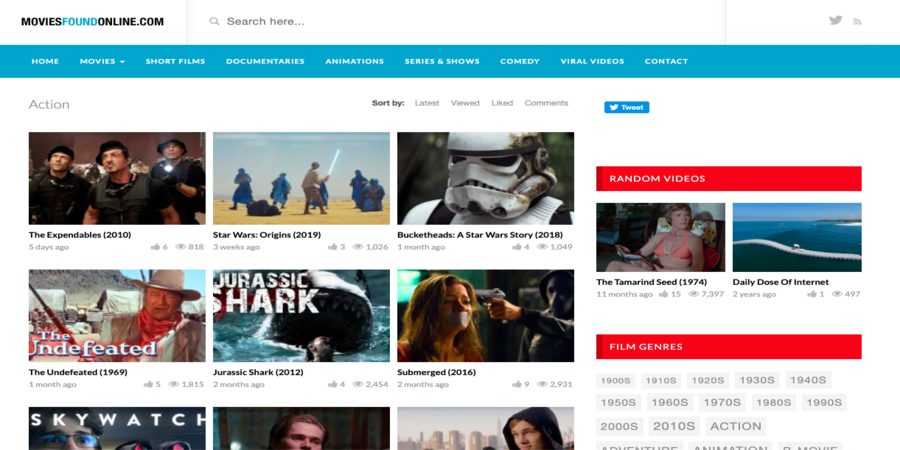Open the Contact page
Screen dimensions: 900x450
(x=666, y=61)
